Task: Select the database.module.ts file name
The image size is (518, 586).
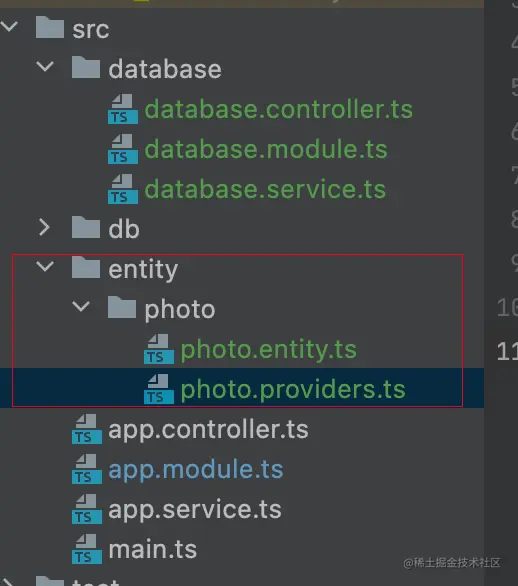Action: coord(266,149)
